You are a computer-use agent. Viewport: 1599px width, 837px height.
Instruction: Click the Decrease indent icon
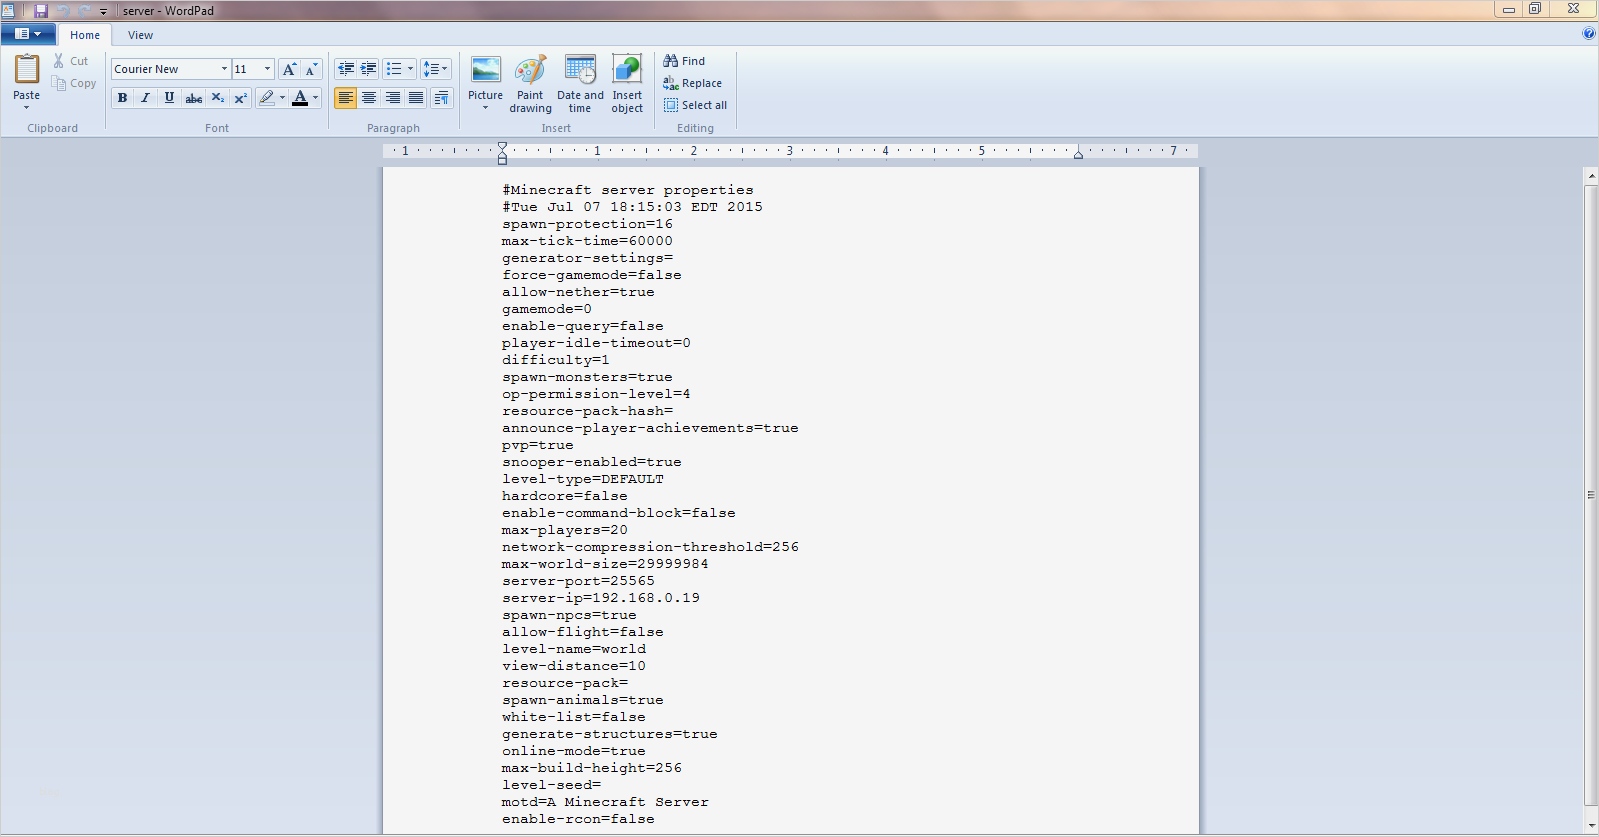(346, 69)
